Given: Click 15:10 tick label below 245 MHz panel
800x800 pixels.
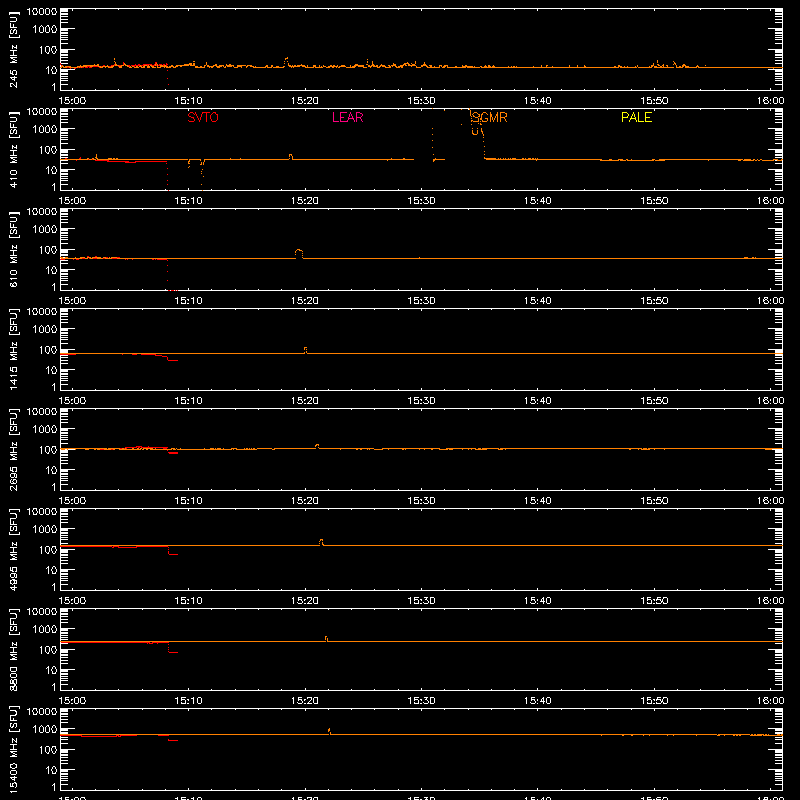Looking at the screenshot, I should pos(188,101).
